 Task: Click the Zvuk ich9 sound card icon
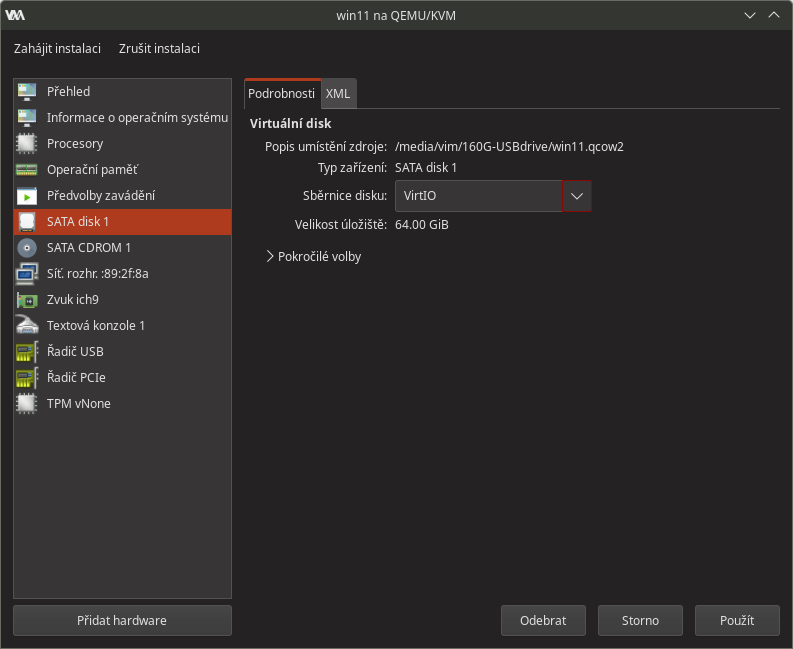27,300
